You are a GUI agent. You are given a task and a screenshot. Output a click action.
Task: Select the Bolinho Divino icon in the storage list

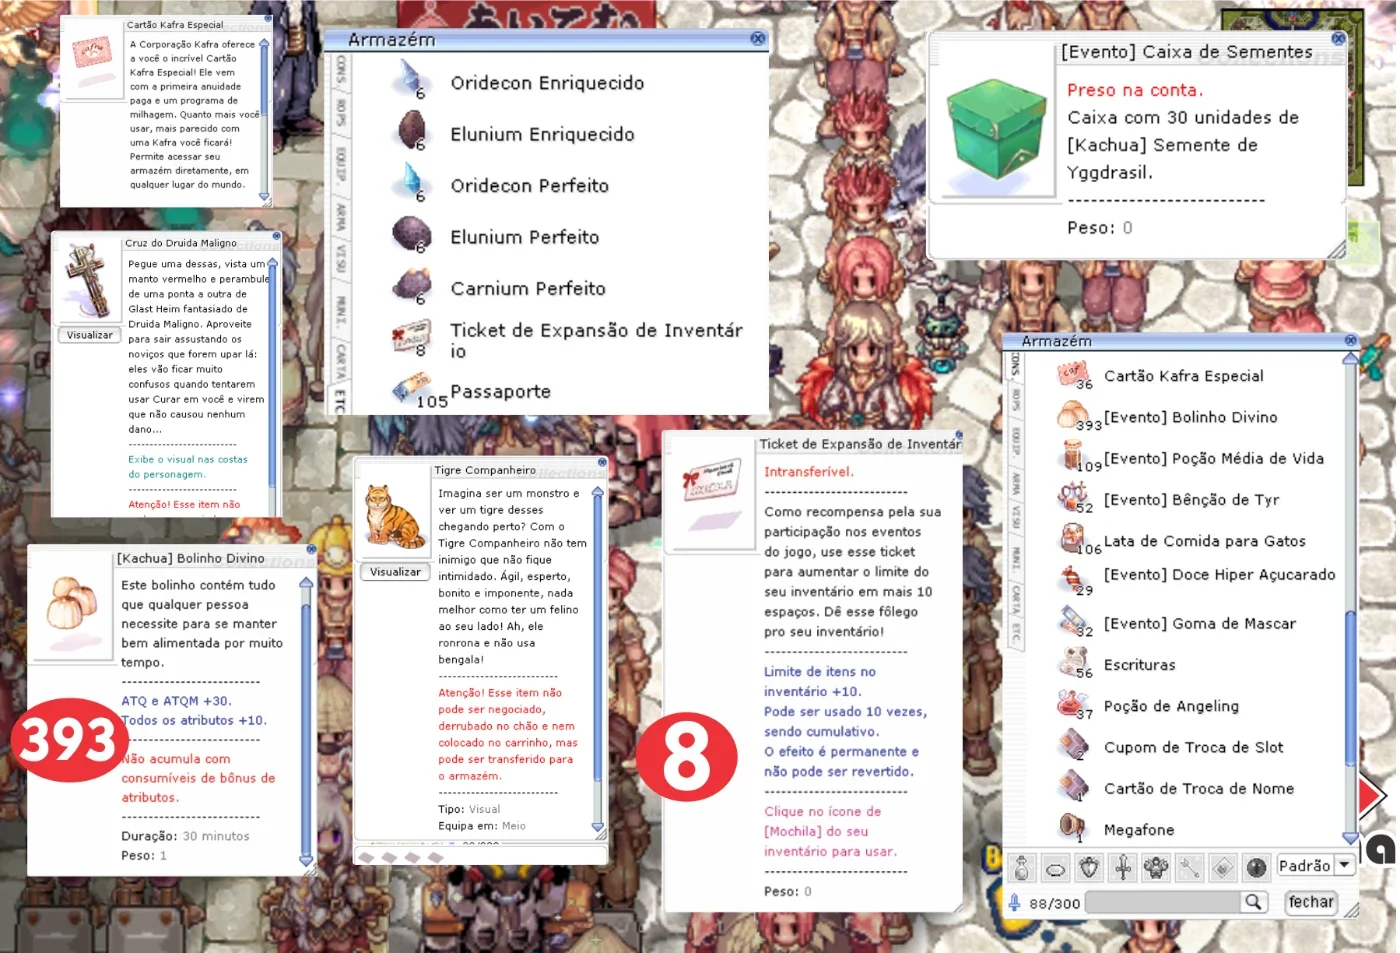tap(1073, 415)
